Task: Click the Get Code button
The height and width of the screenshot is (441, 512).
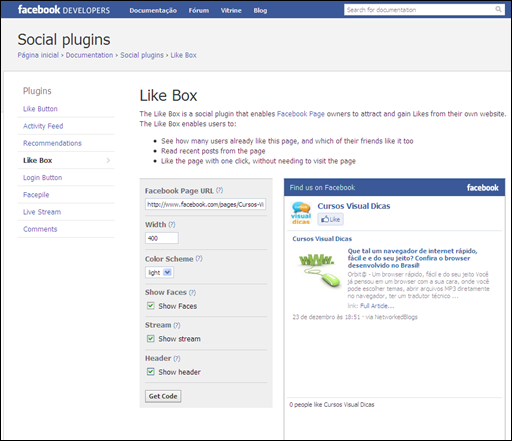Action: [163, 396]
